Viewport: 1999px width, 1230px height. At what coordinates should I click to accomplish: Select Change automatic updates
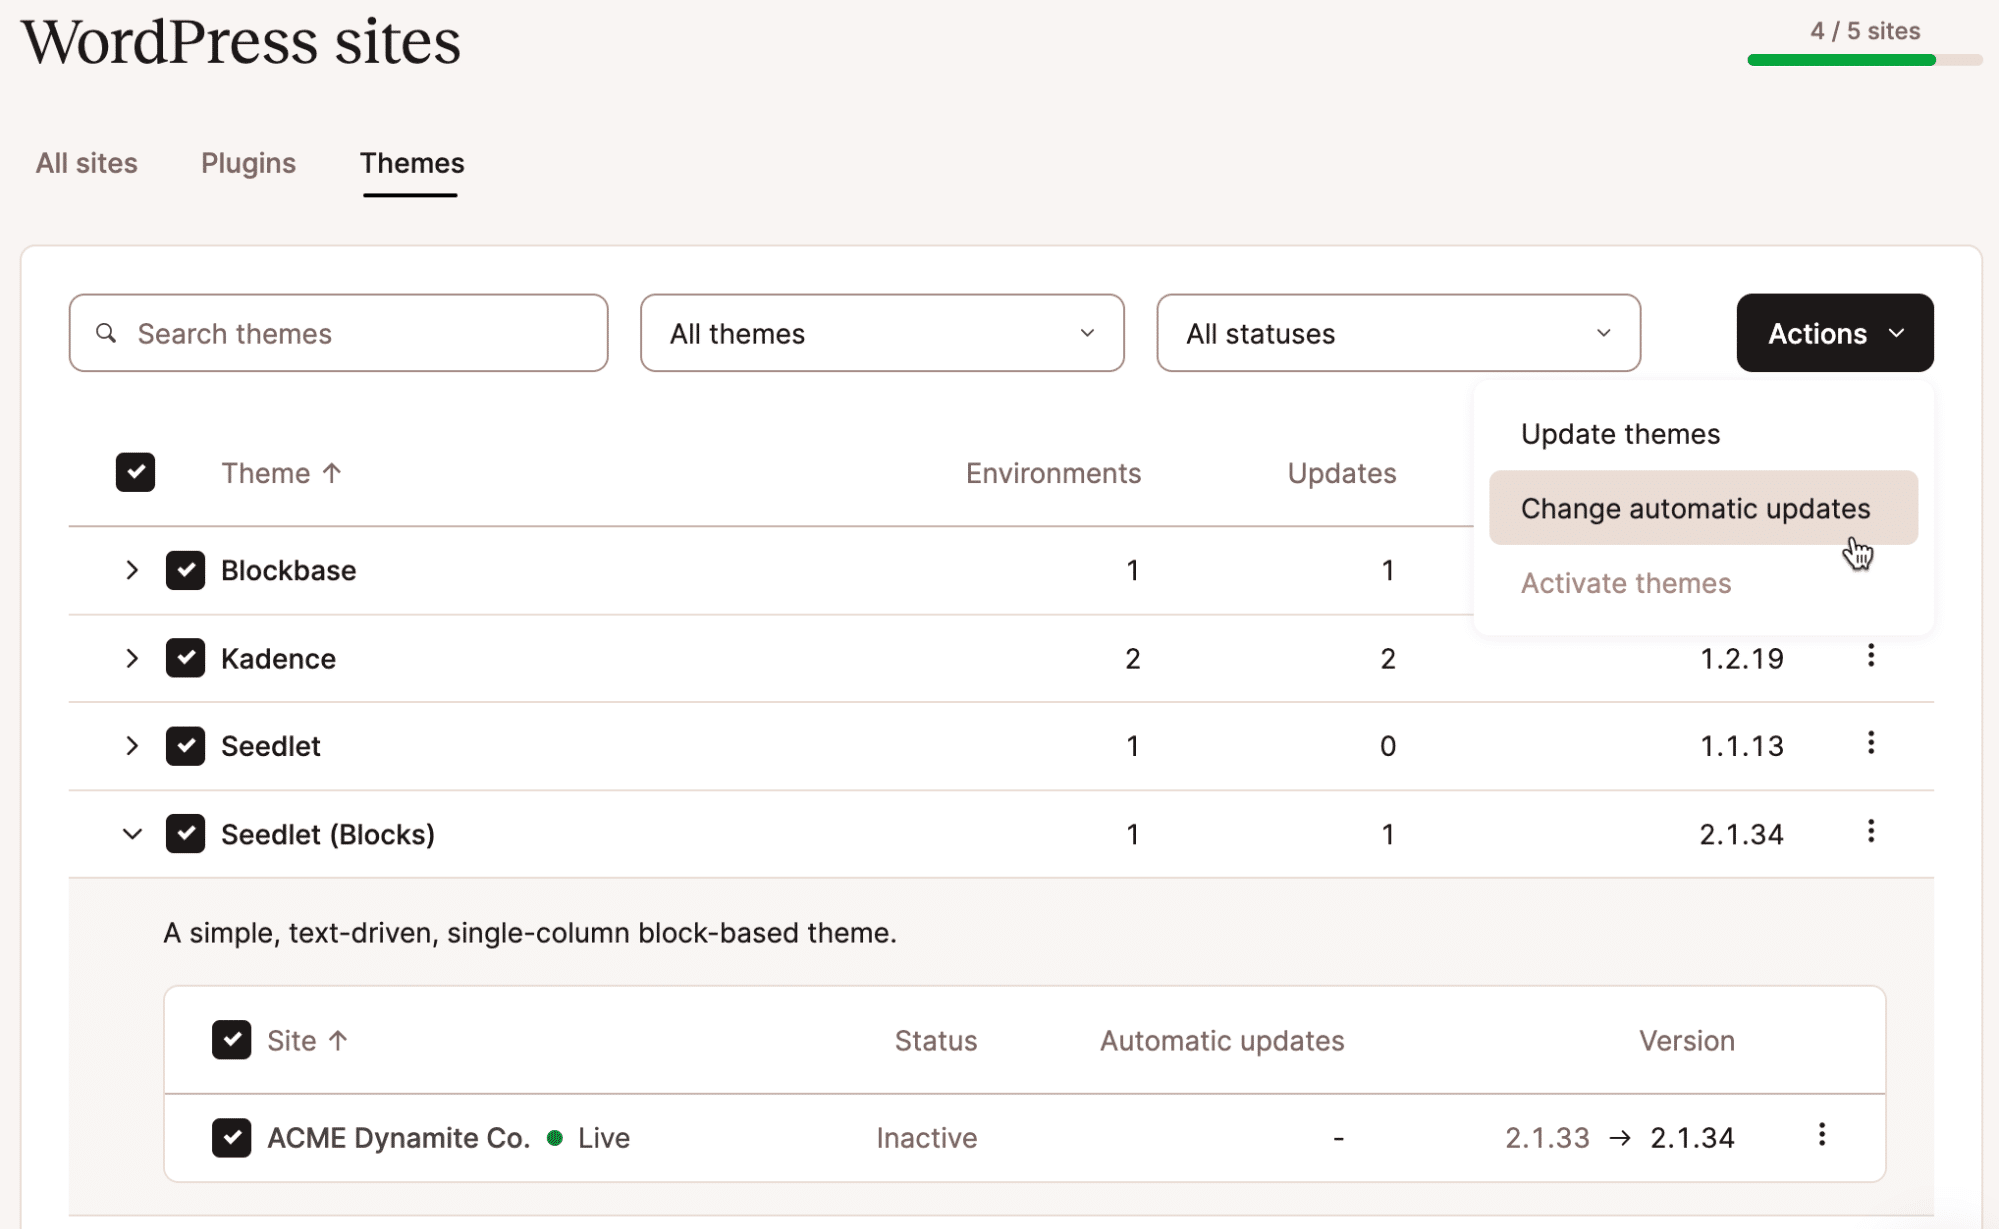pyautogui.click(x=1695, y=508)
